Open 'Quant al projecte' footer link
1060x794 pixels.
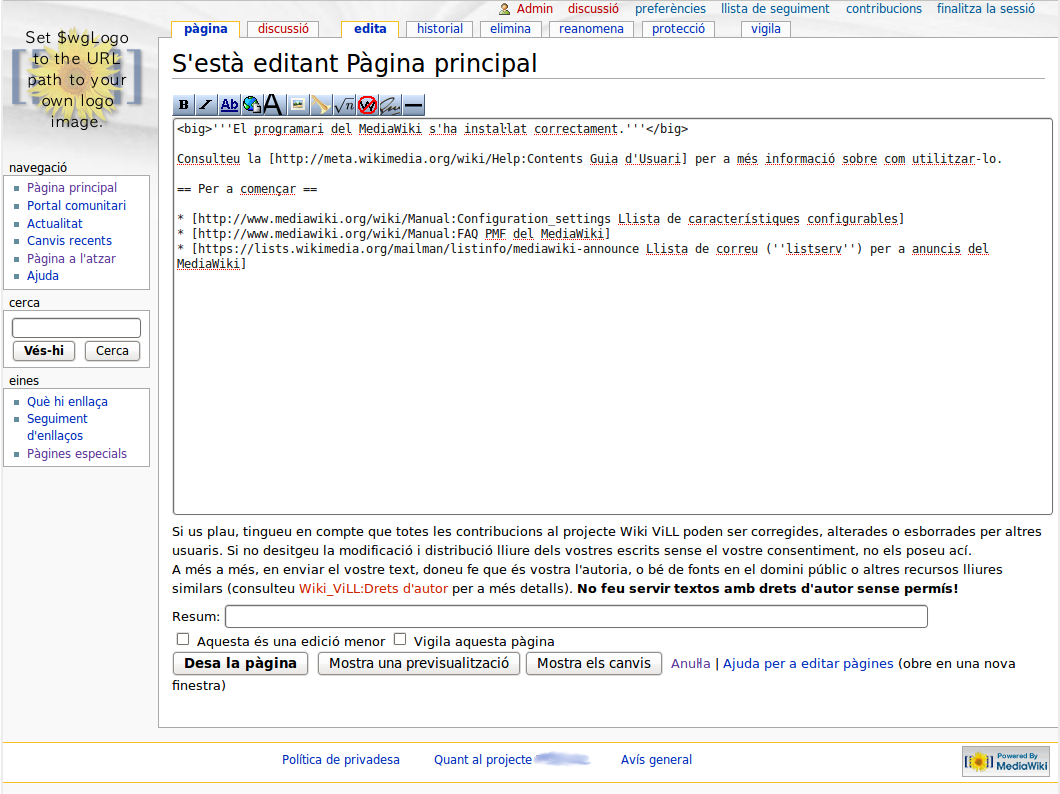tap(483, 760)
